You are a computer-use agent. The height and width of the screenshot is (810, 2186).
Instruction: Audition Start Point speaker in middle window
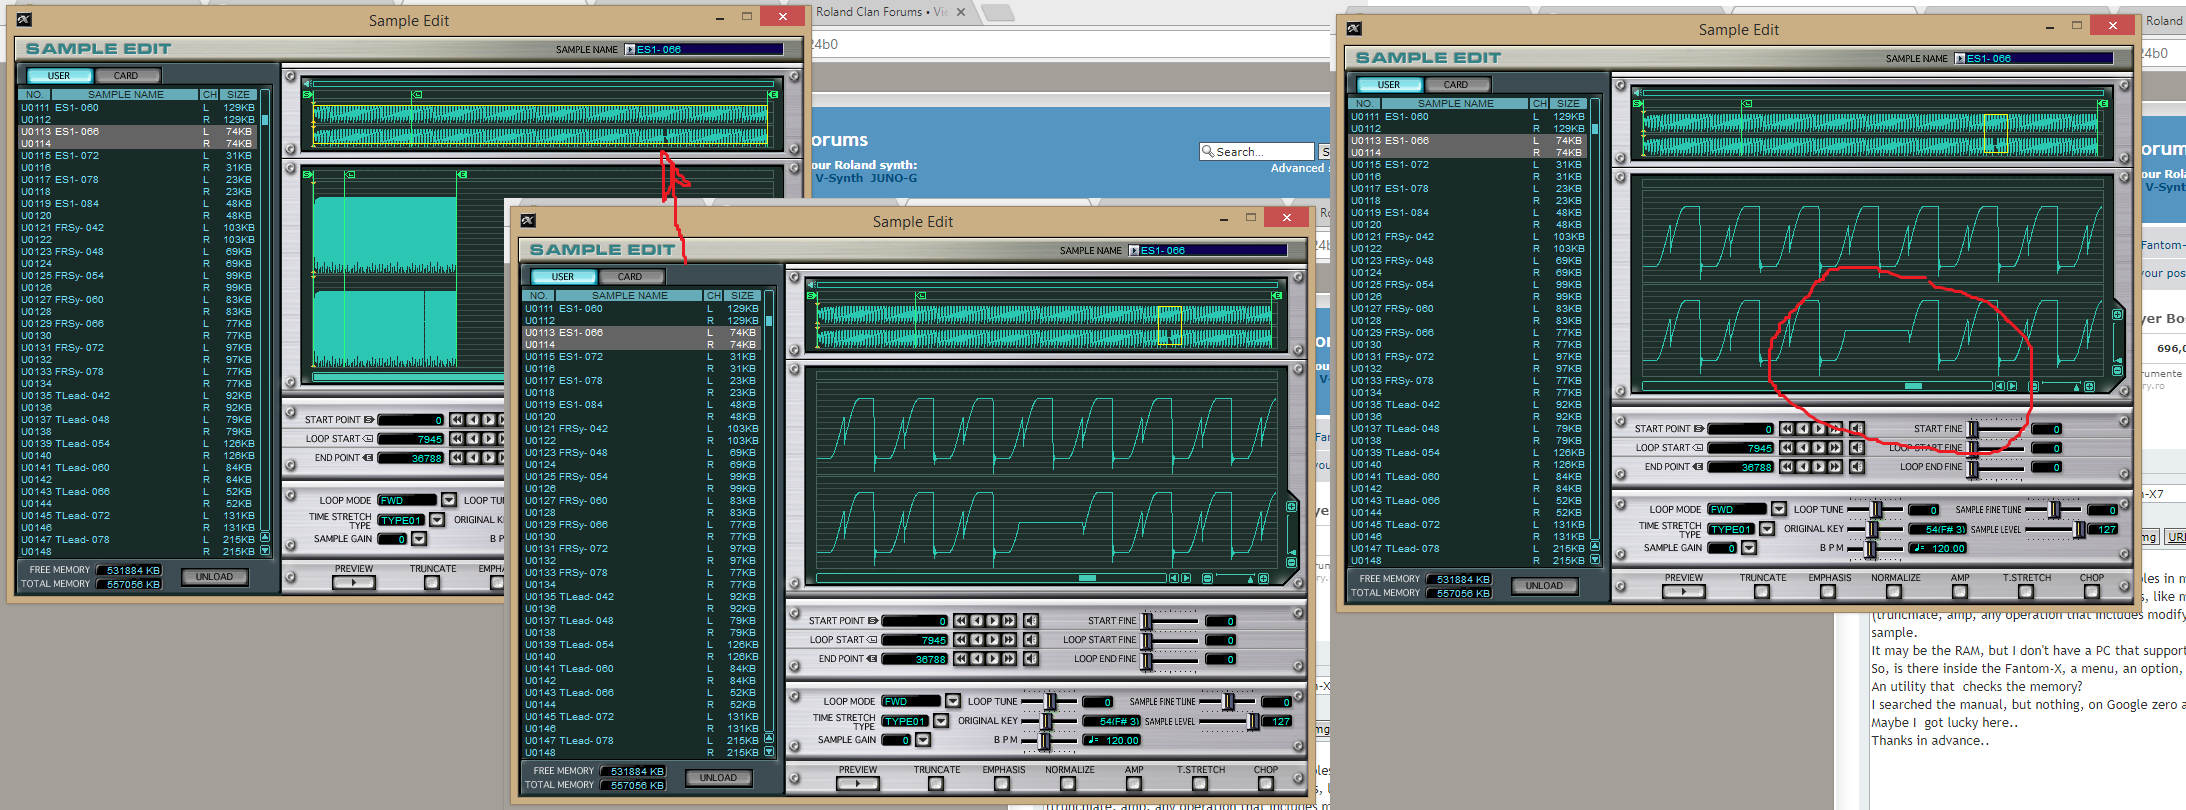click(x=1031, y=621)
